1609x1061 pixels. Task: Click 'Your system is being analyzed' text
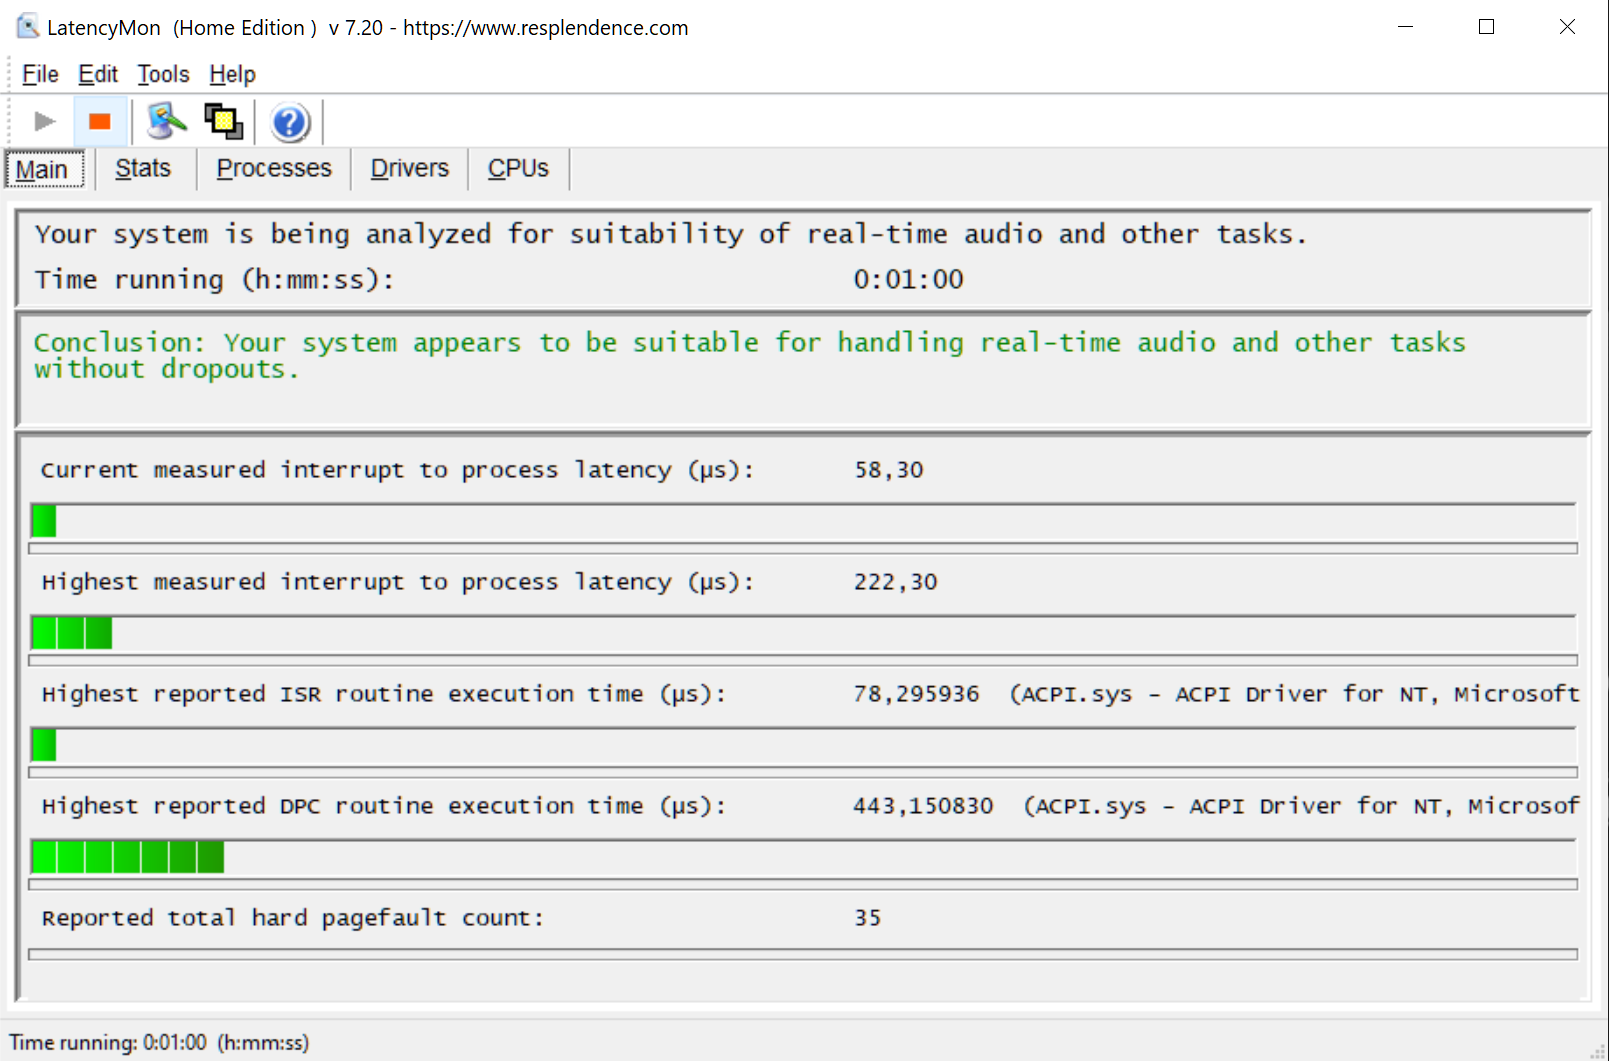point(670,235)
